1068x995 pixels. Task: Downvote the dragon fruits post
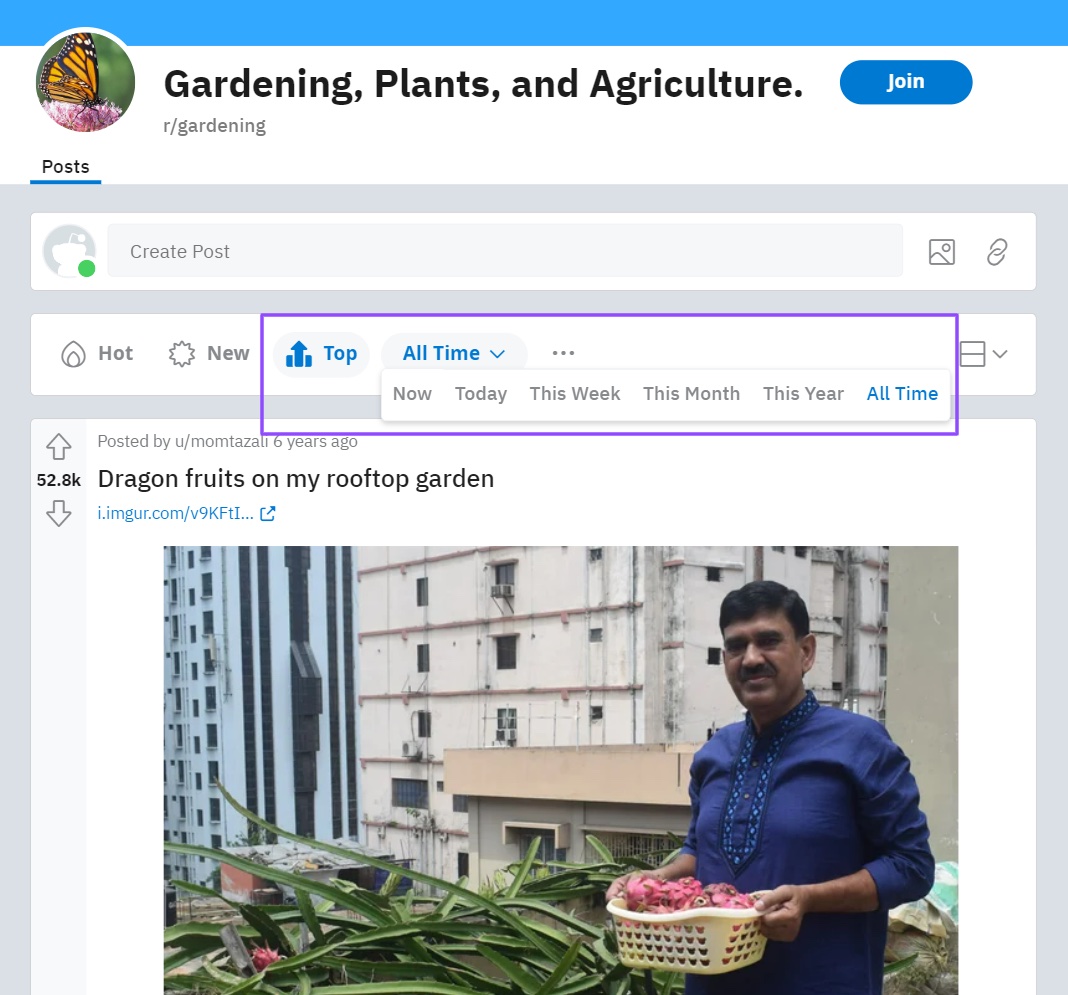pos(58,513)
